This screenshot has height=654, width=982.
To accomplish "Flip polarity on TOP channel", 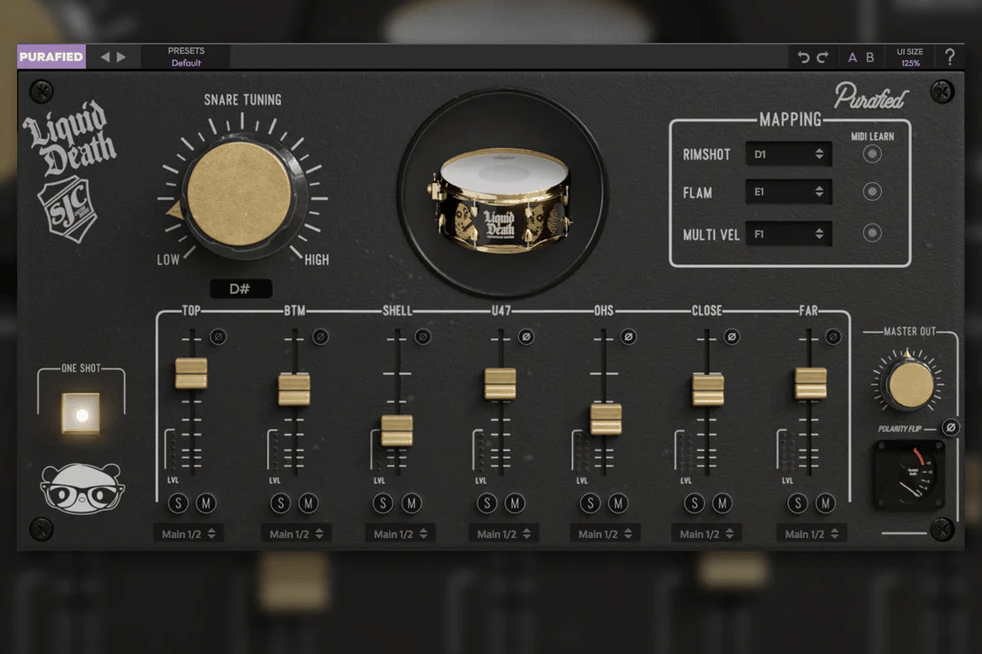I will 218,336.
